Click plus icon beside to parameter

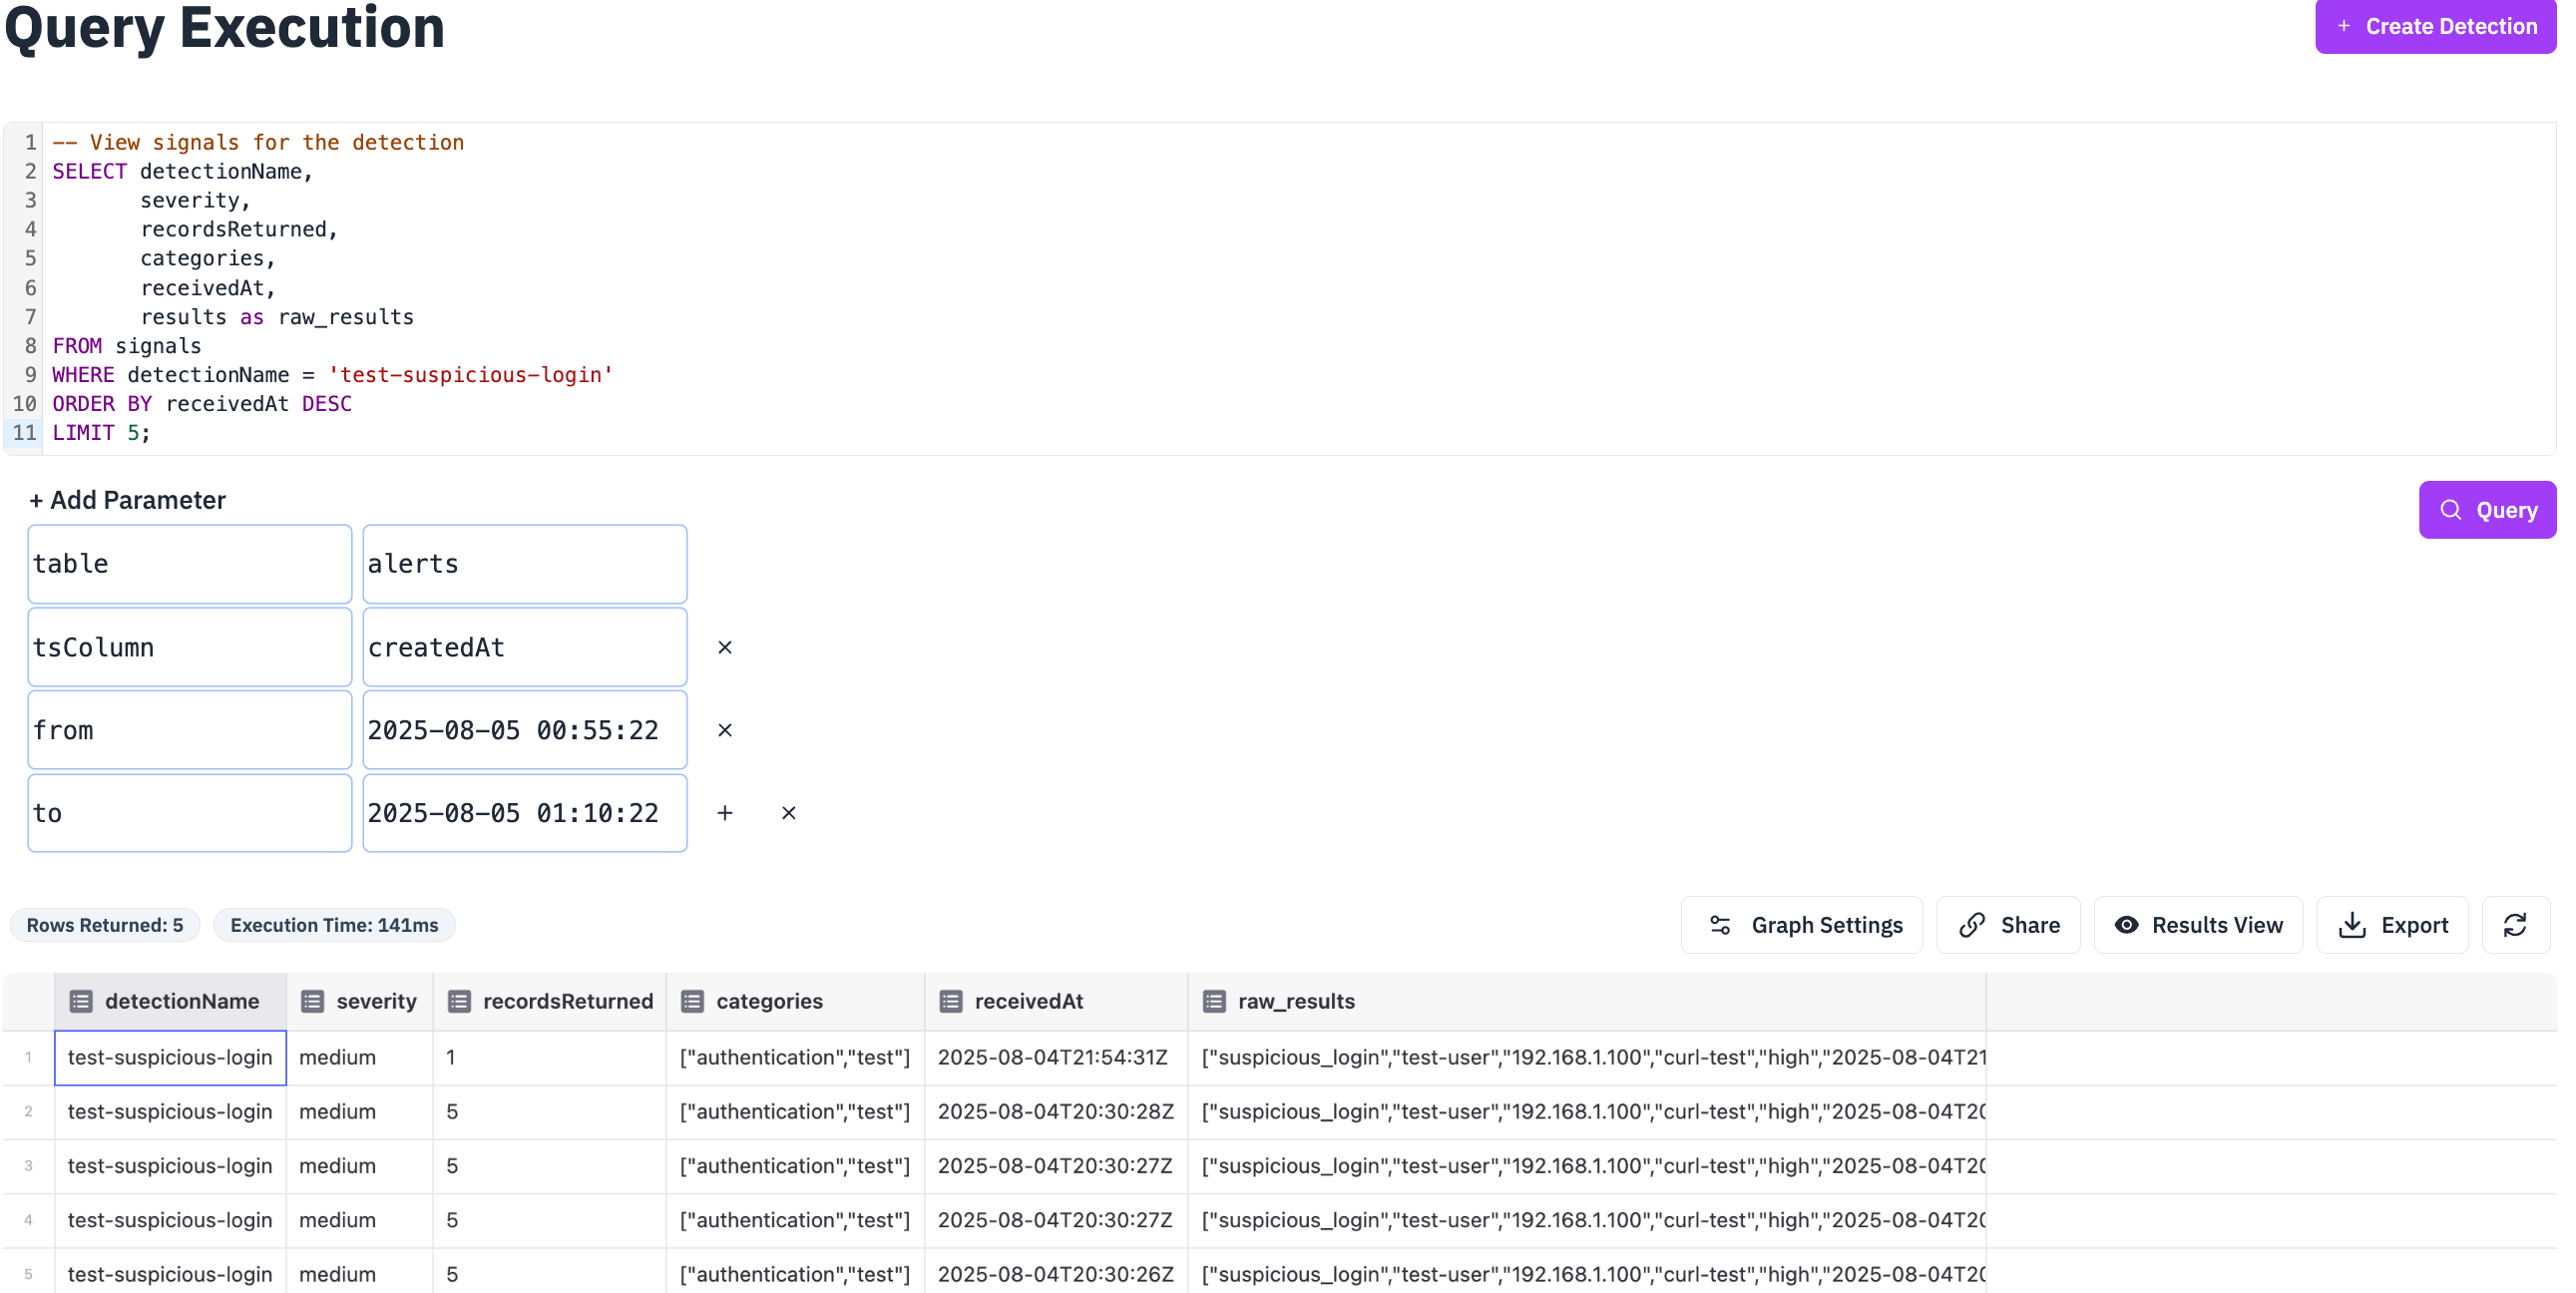[725, 814]
